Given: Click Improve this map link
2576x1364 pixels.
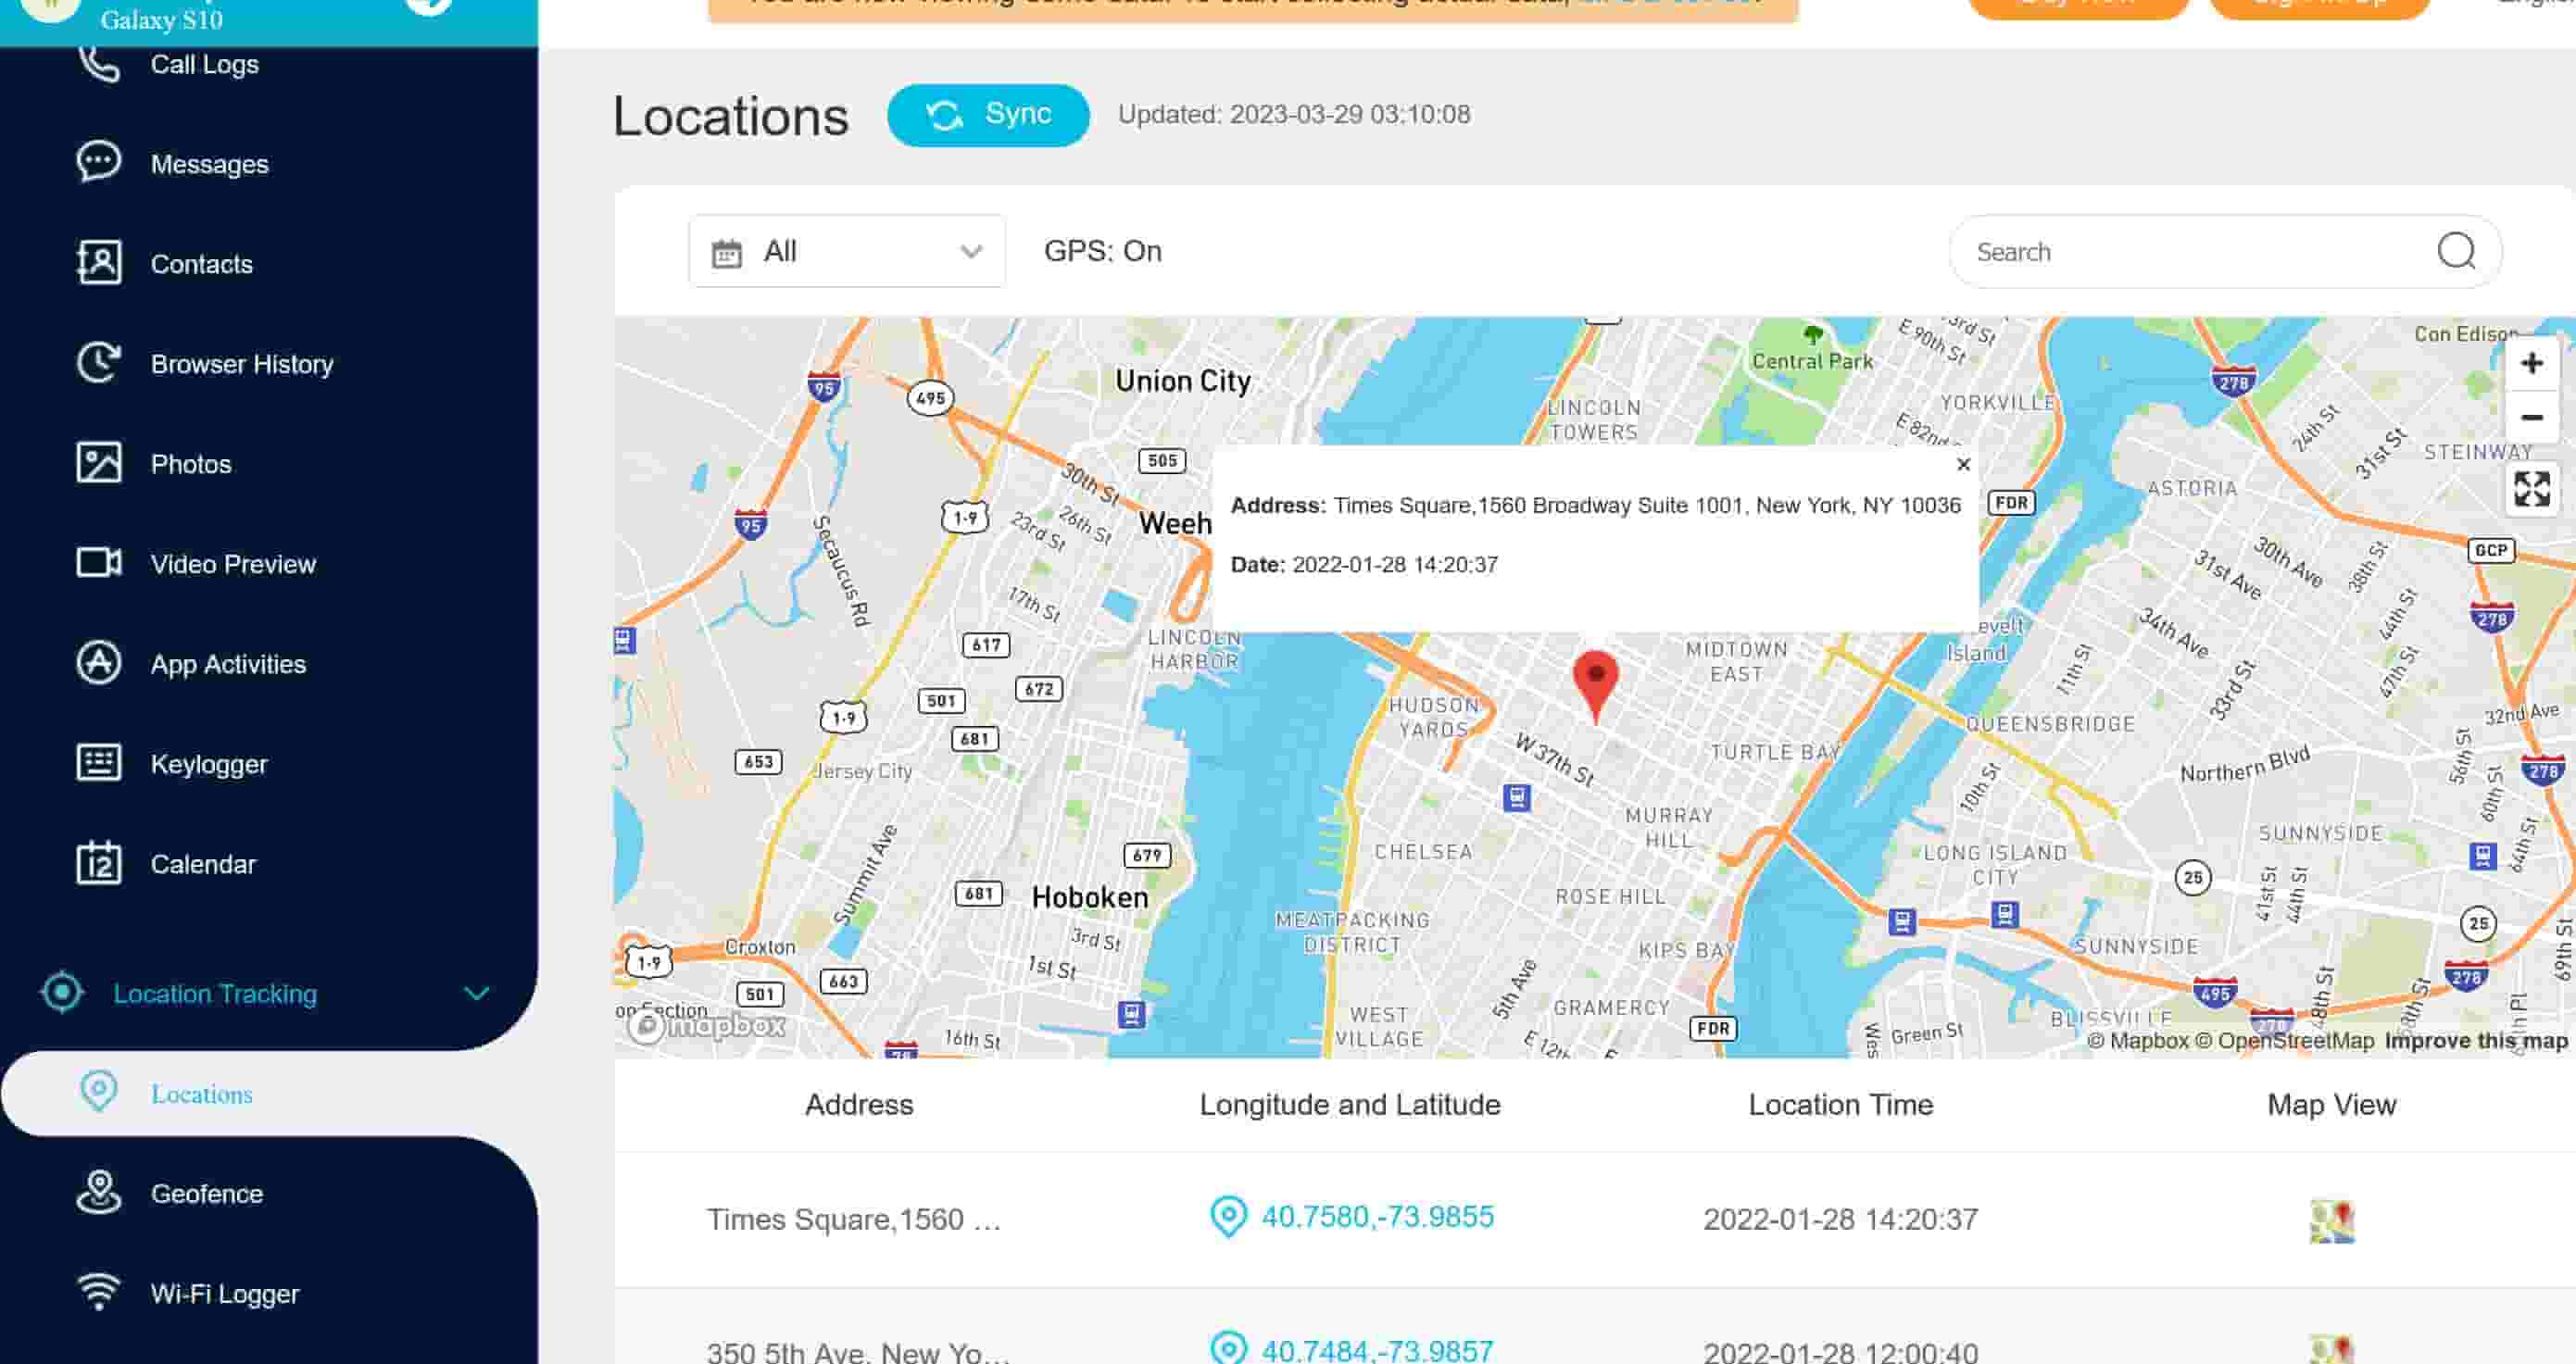Looking at the screenshot, I should pyautogui.click(x=2475, y=1040).
